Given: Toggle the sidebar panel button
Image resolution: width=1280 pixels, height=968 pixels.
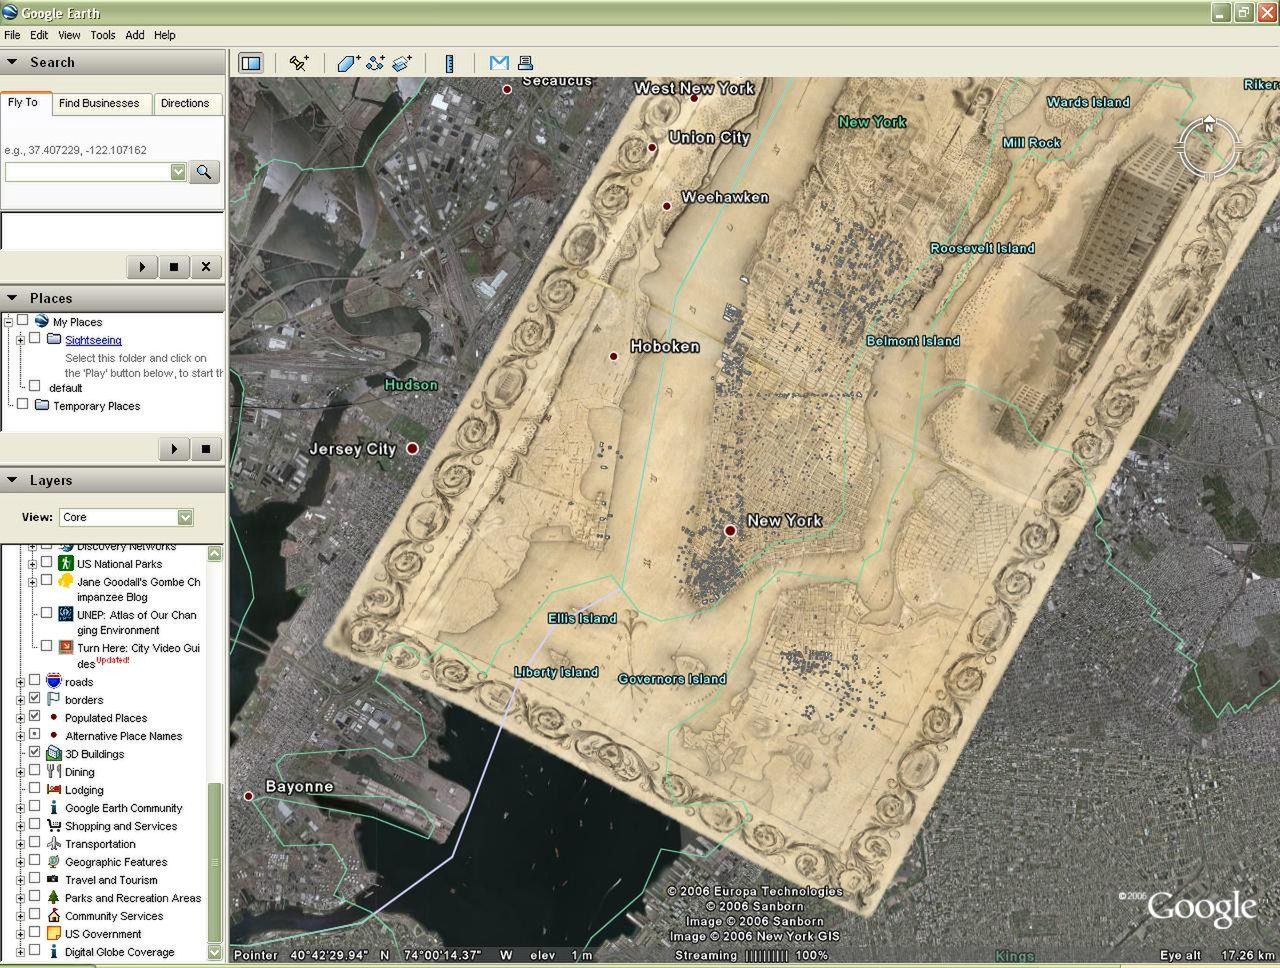Looking at the screenshot, I should (x=251, y=63).
